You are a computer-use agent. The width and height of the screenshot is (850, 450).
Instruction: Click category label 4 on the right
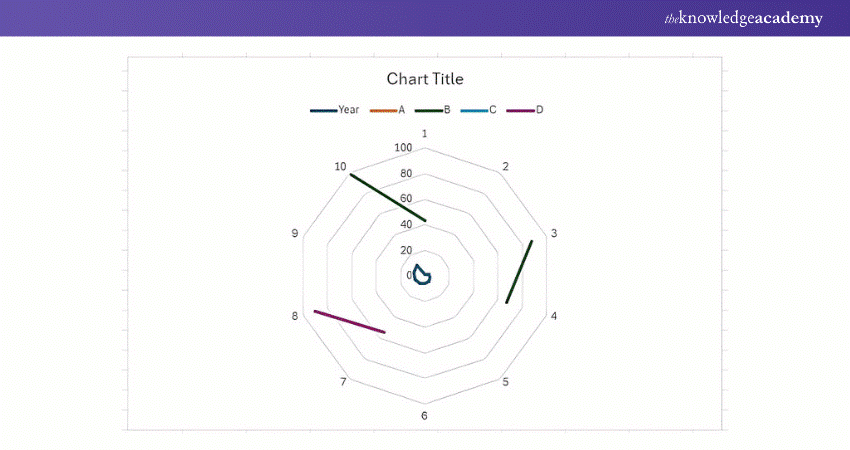(554, 316)
